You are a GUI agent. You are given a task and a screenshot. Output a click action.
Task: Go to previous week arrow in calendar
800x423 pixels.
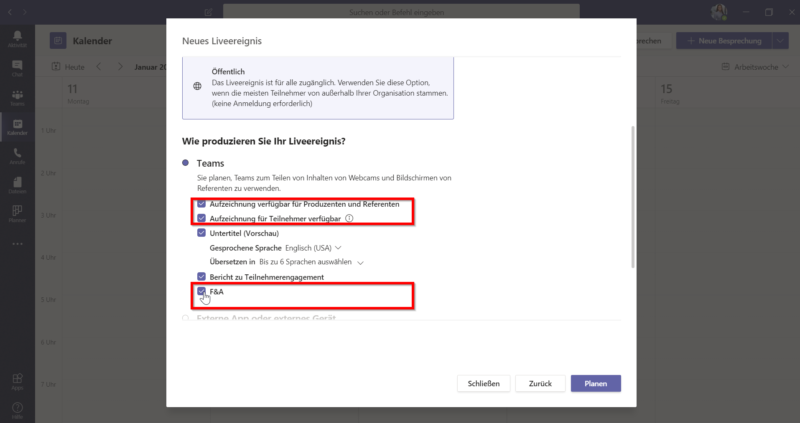pyautogui.click(x=99, y=67)
